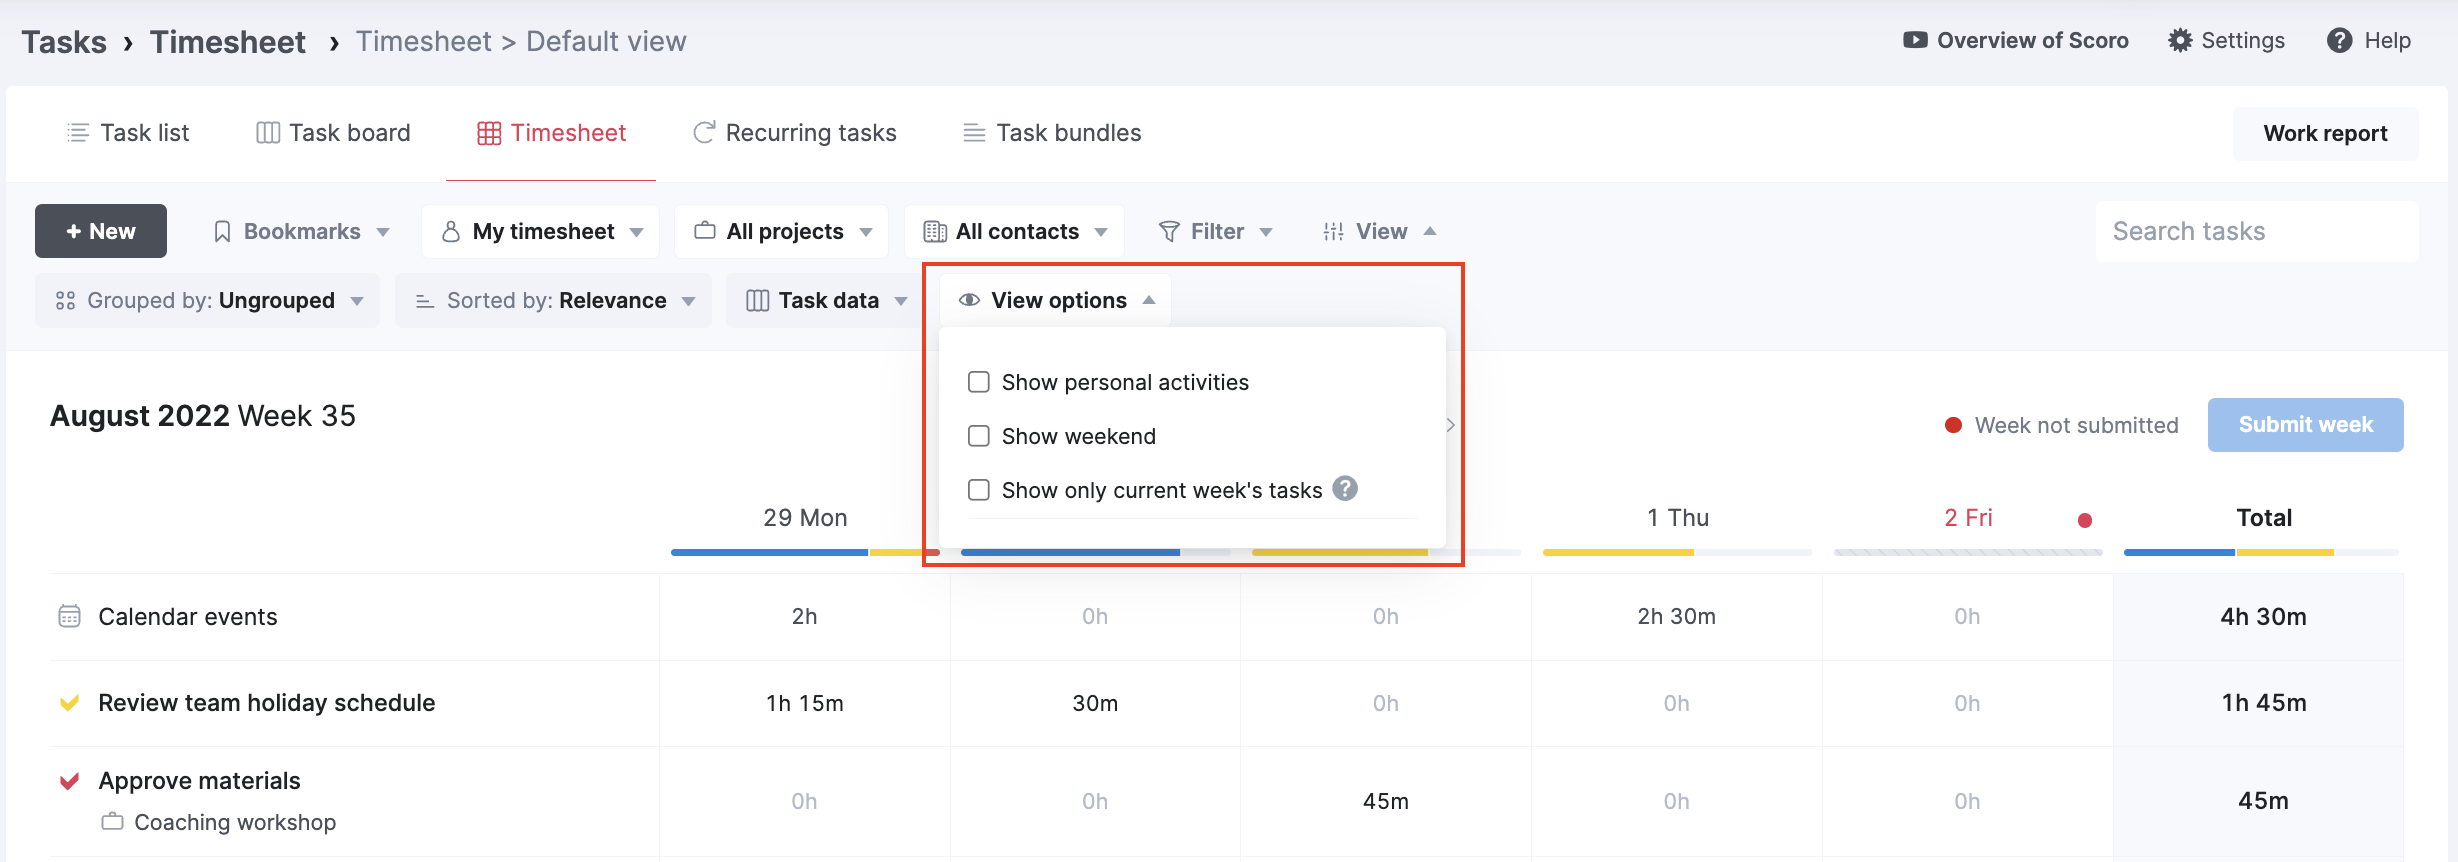
Task: Click the 1 Thu progress bar
Action: click(x=1677, y=552)
